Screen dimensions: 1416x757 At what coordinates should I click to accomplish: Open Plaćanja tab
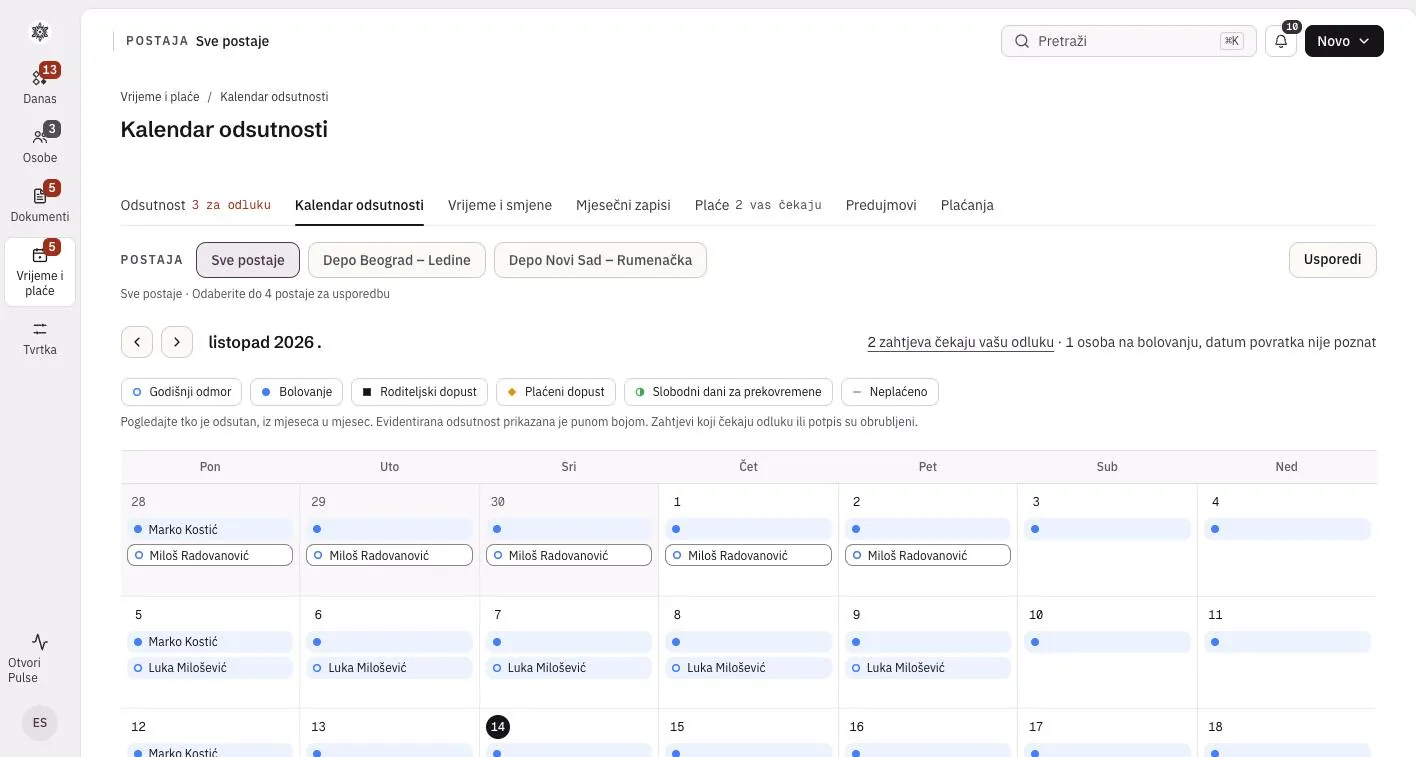[x=967, y=205]
